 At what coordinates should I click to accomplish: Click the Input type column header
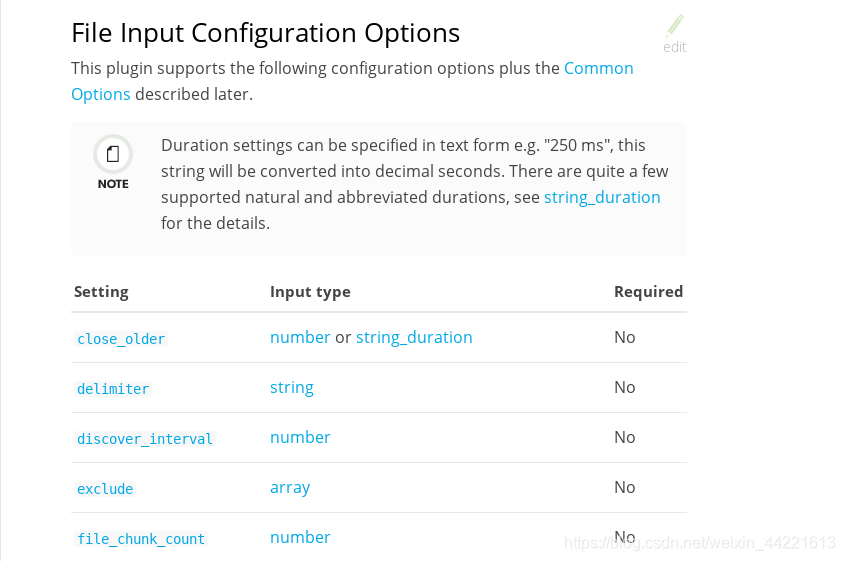pos(310,292)
